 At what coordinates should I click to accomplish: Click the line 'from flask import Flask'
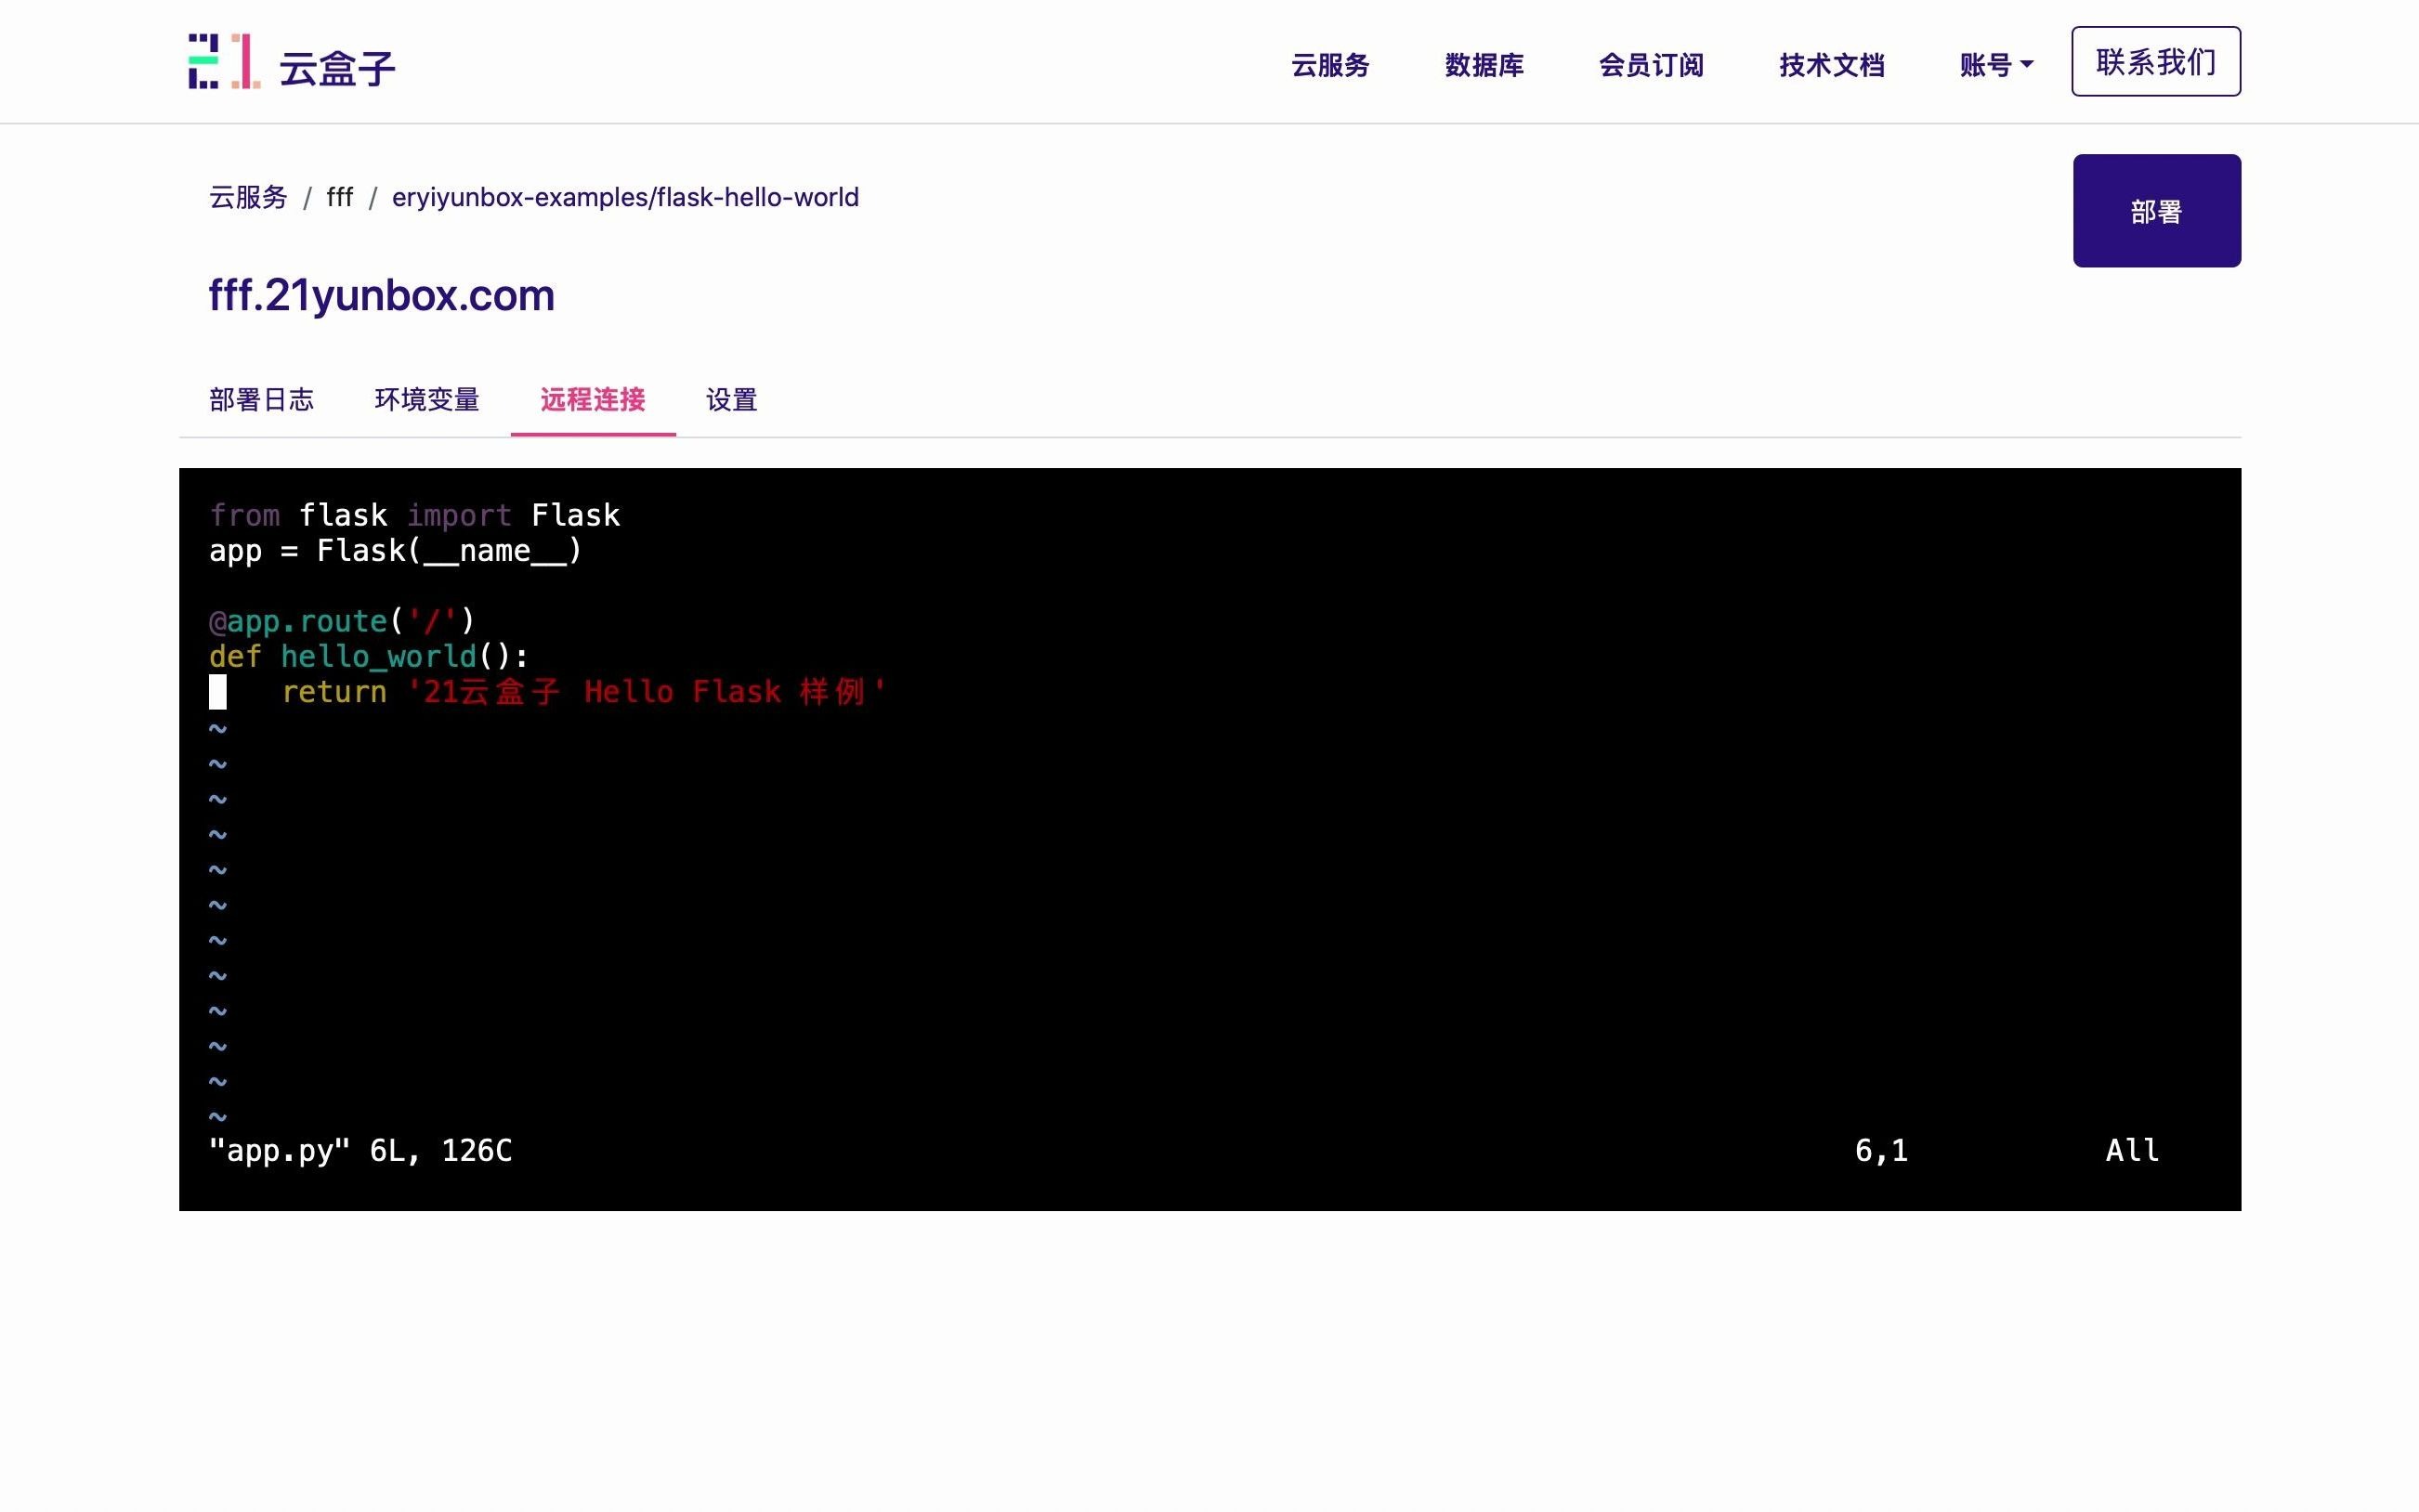tap(415, 515)
